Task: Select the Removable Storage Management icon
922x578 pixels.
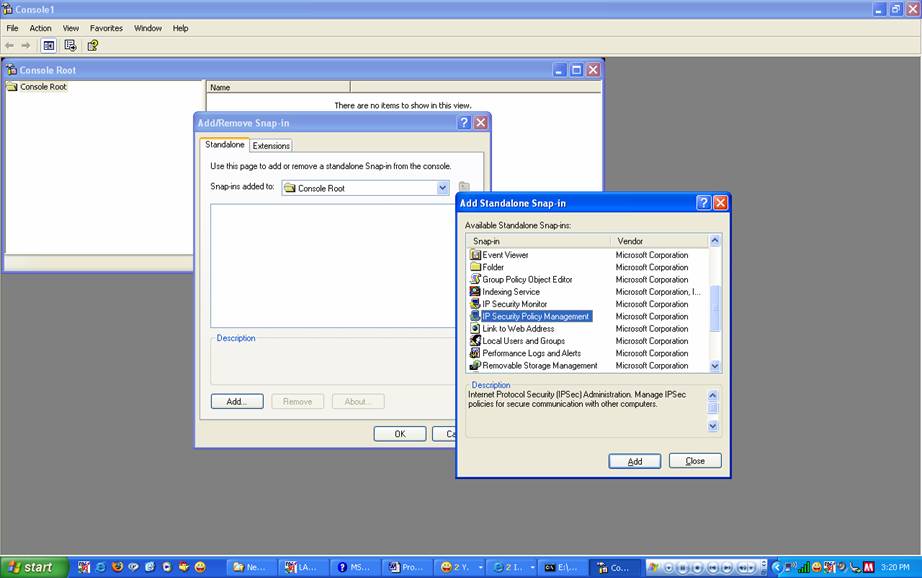Action: (475, 366)
